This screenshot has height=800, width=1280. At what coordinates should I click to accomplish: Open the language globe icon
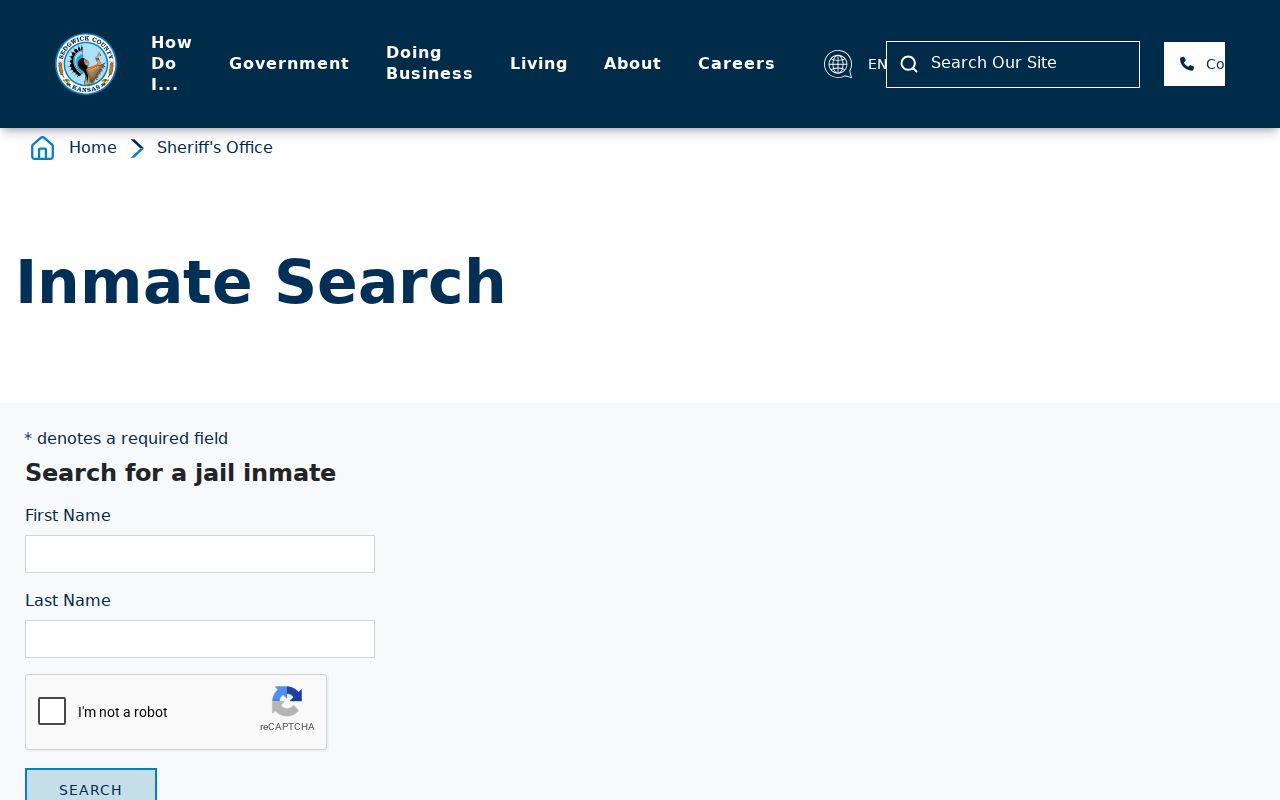(x=838, y=64)
